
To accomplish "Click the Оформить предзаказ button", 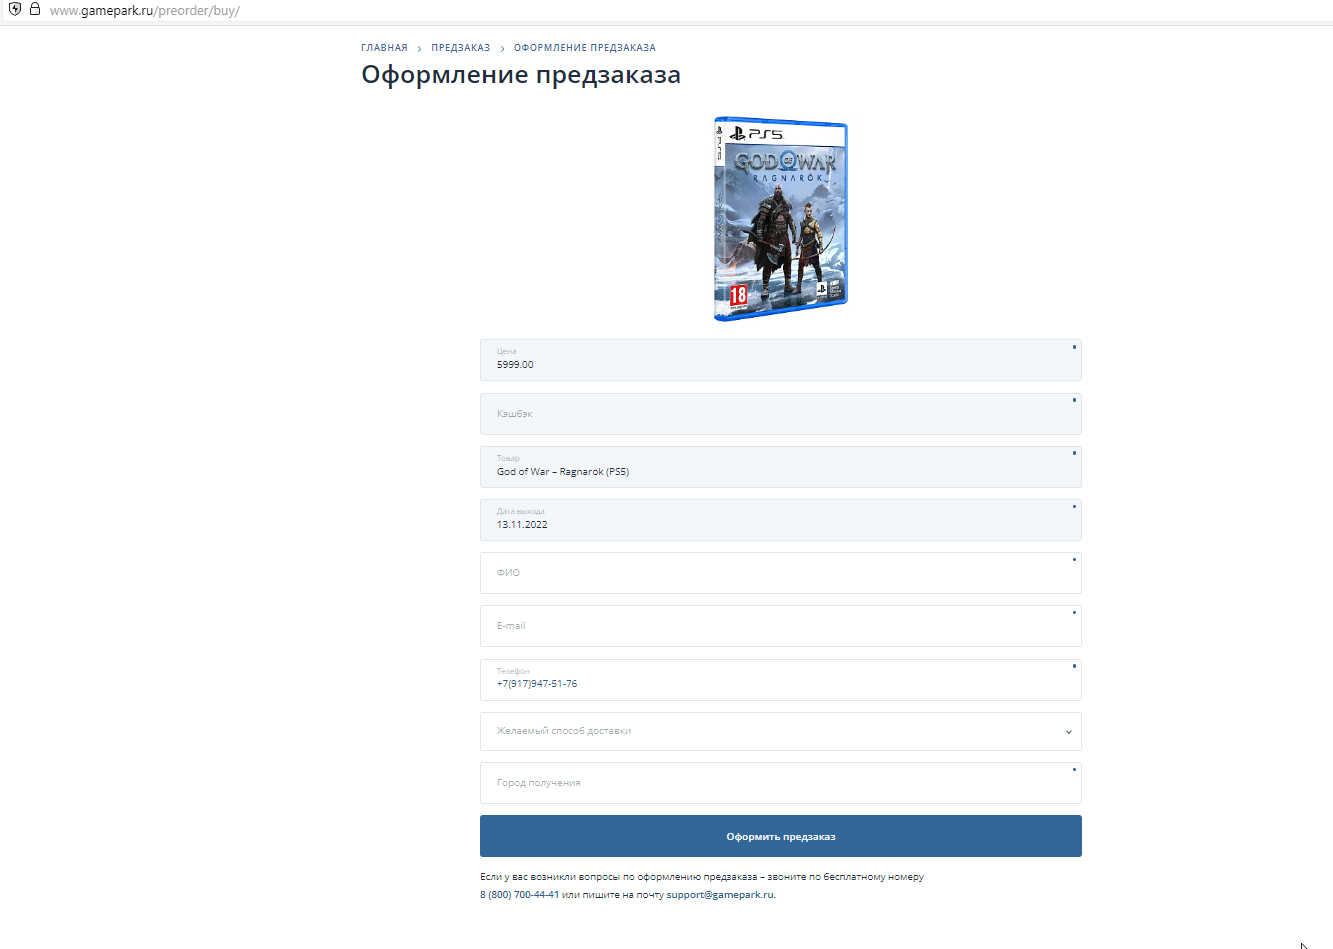I will [781, 836].
